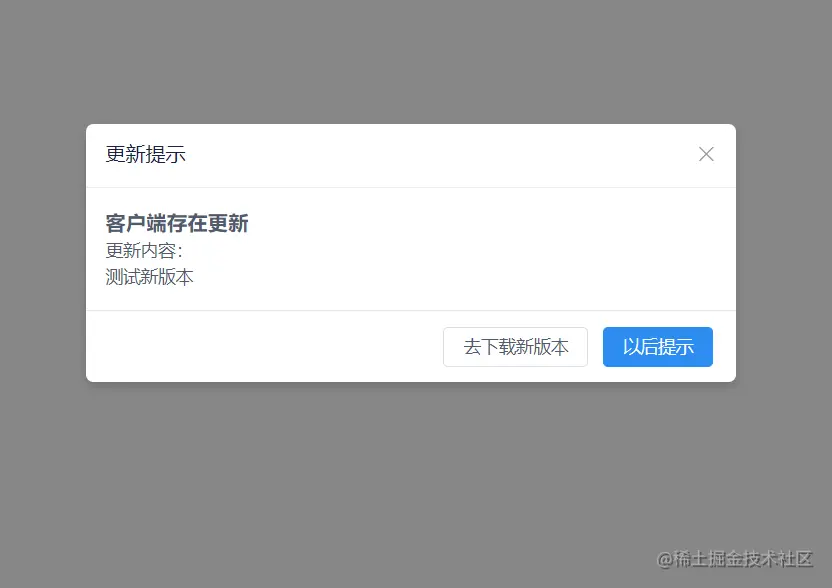Click the 更新内容: label text

point(144,250)
